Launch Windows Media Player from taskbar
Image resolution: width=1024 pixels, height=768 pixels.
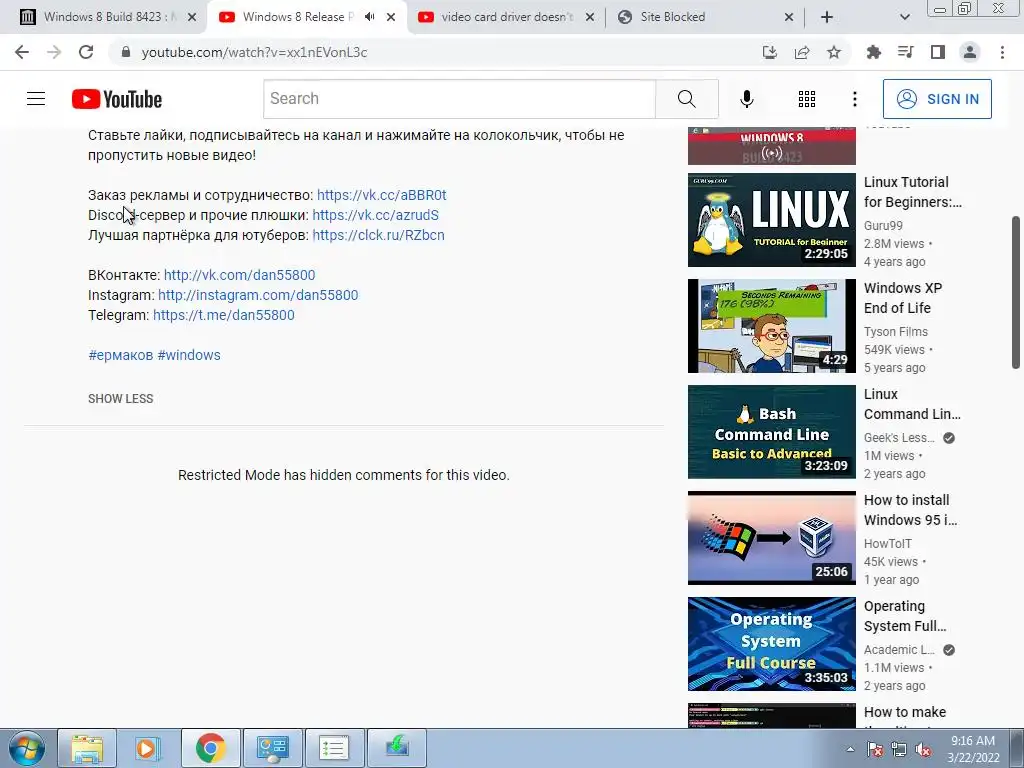tap(148, 748)
